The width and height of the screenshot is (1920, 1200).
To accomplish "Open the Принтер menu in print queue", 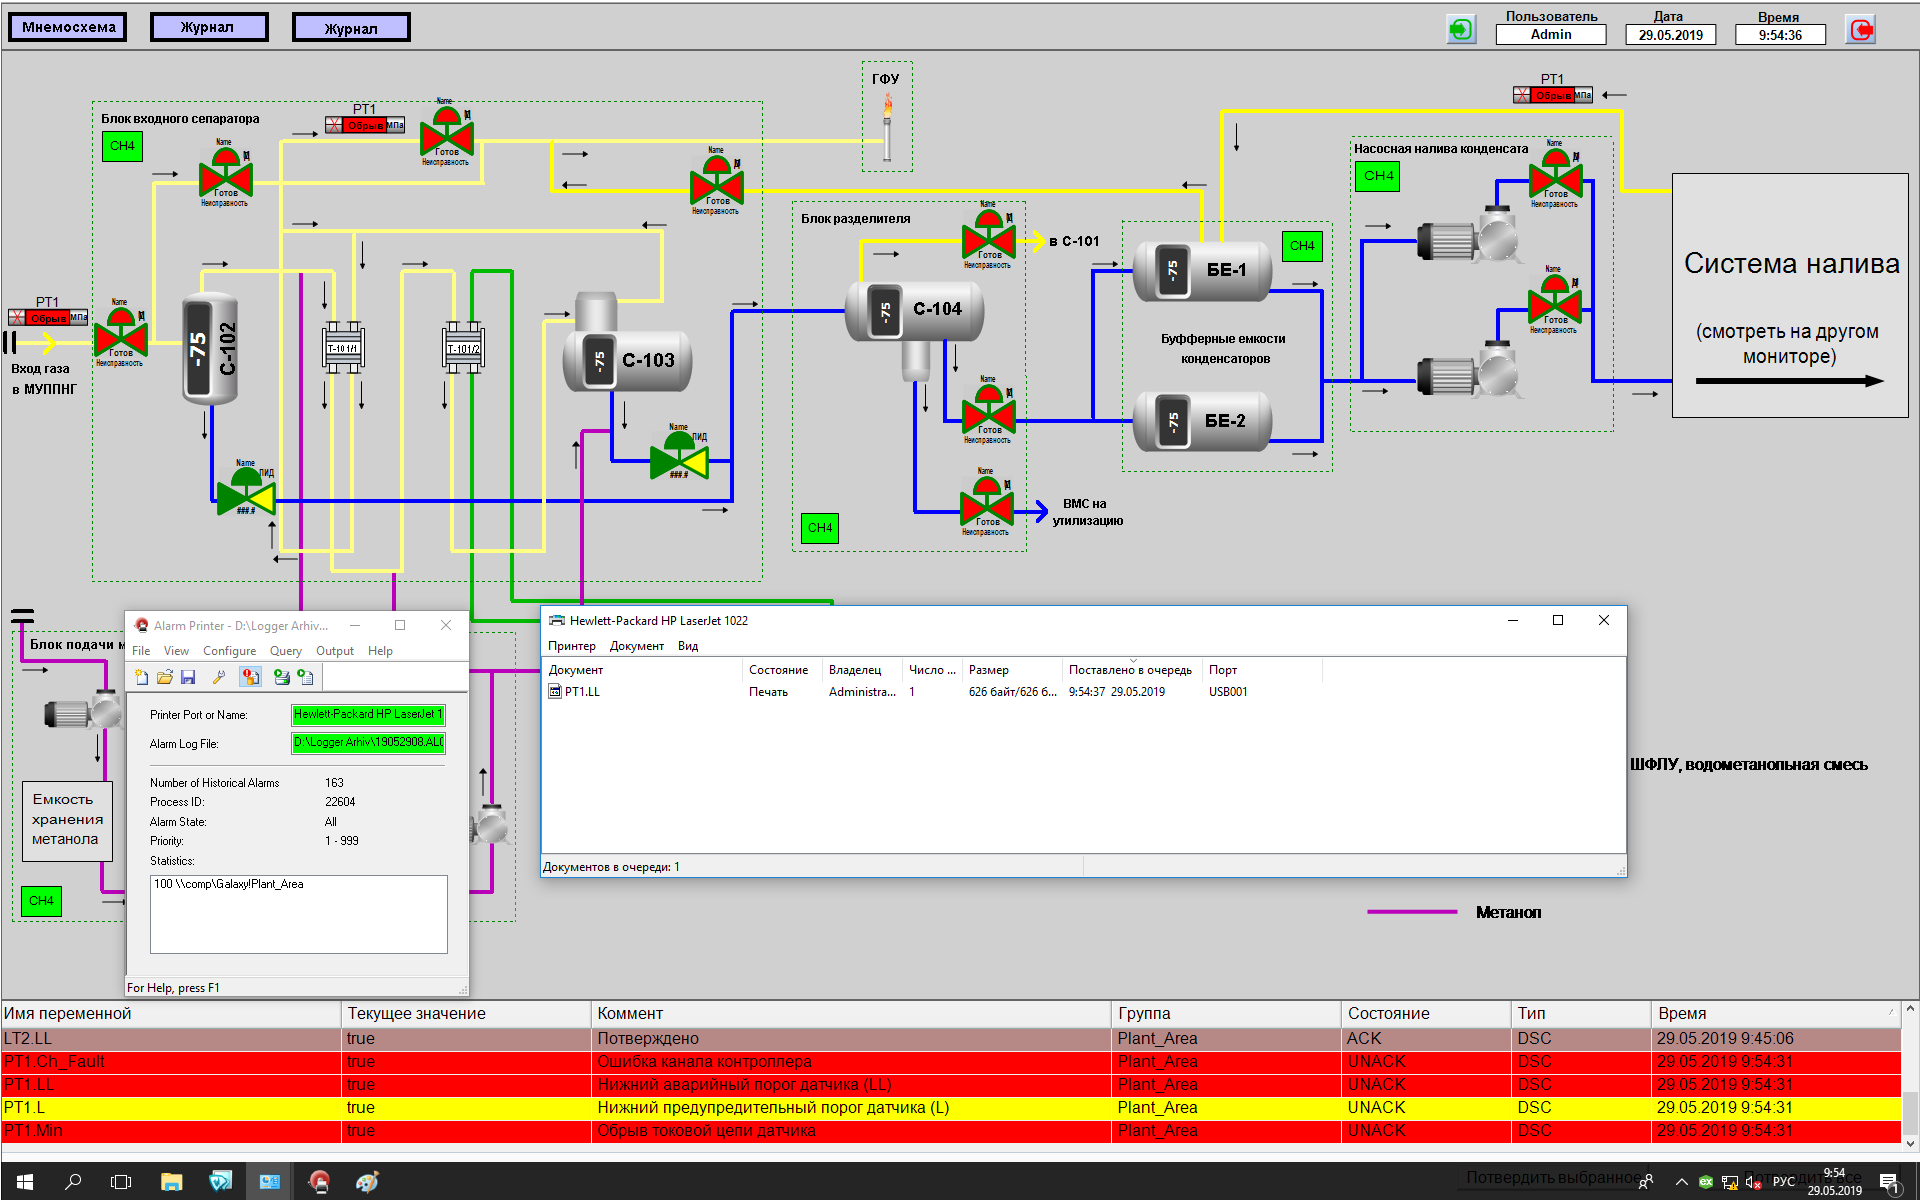I will [571, 646].
